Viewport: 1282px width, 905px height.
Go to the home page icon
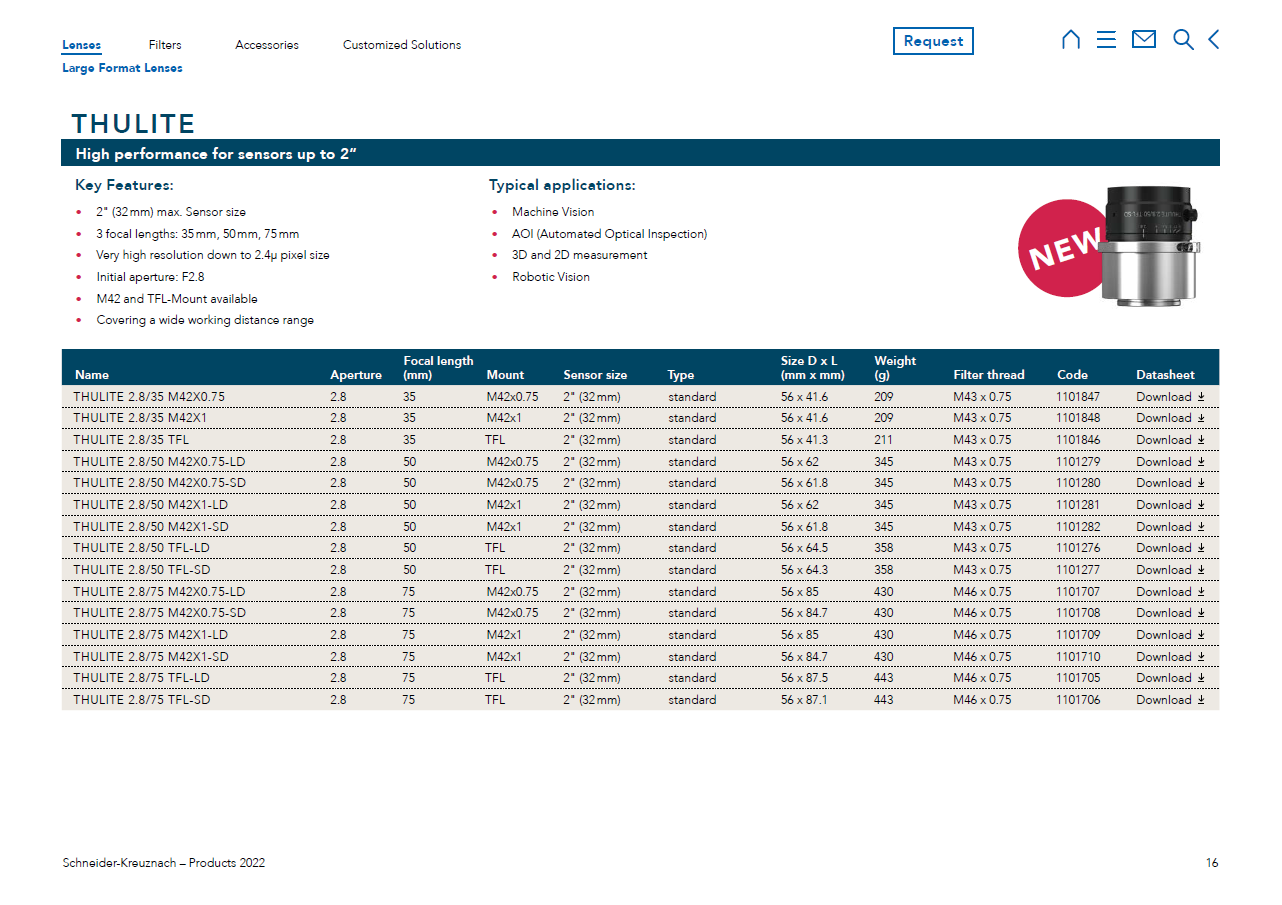click(x=1071, y=40)
